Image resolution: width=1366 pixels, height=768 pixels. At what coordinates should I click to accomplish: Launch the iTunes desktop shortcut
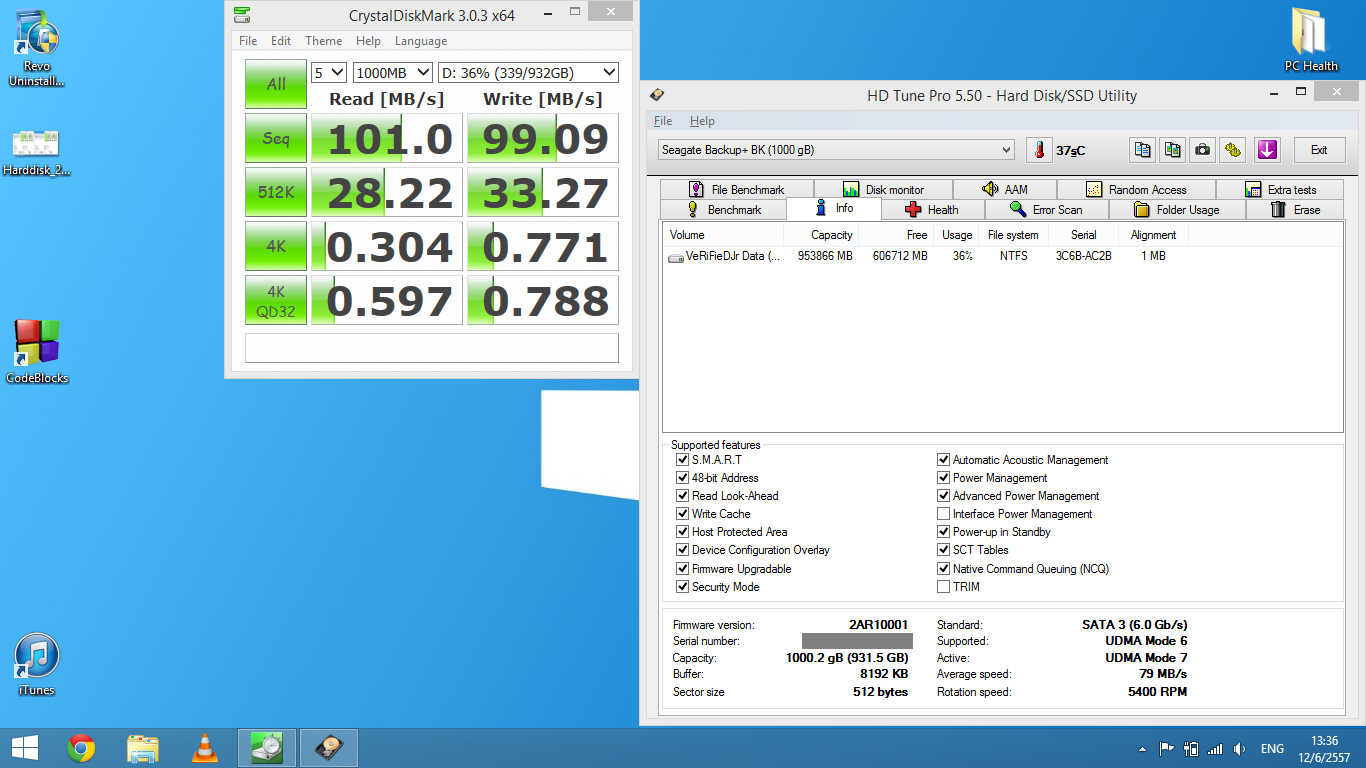click(x=37, y=664)
